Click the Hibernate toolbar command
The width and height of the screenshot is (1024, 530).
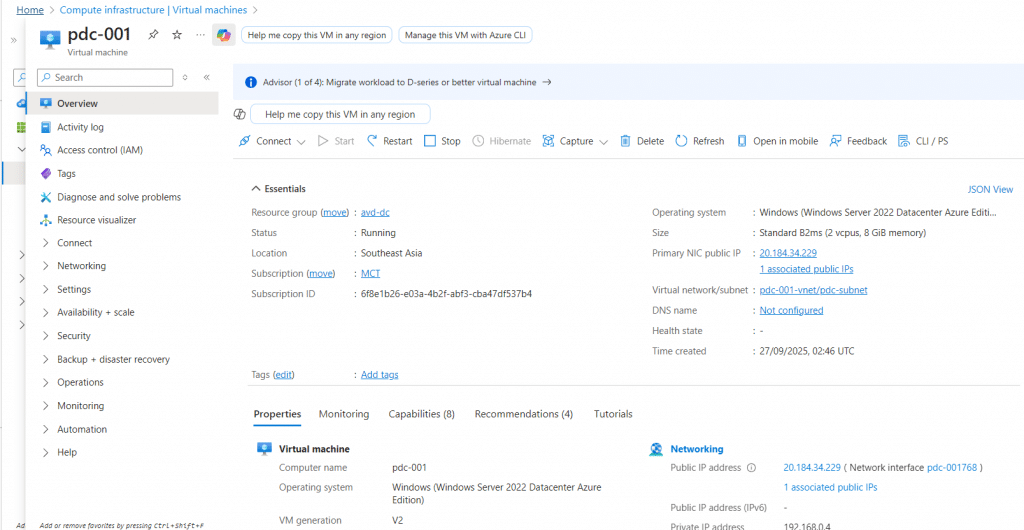click(x=501, y=141)
